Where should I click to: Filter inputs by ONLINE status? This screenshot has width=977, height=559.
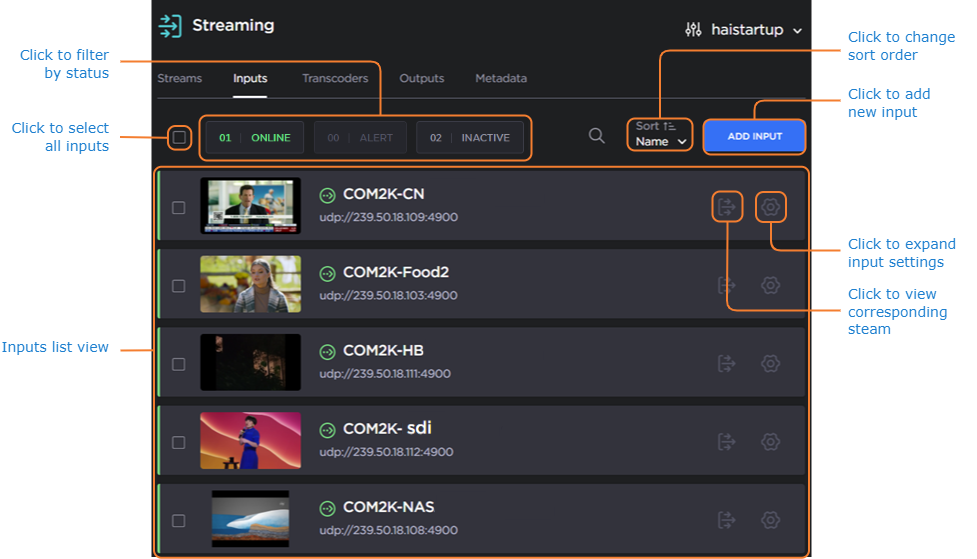(255, 138)
